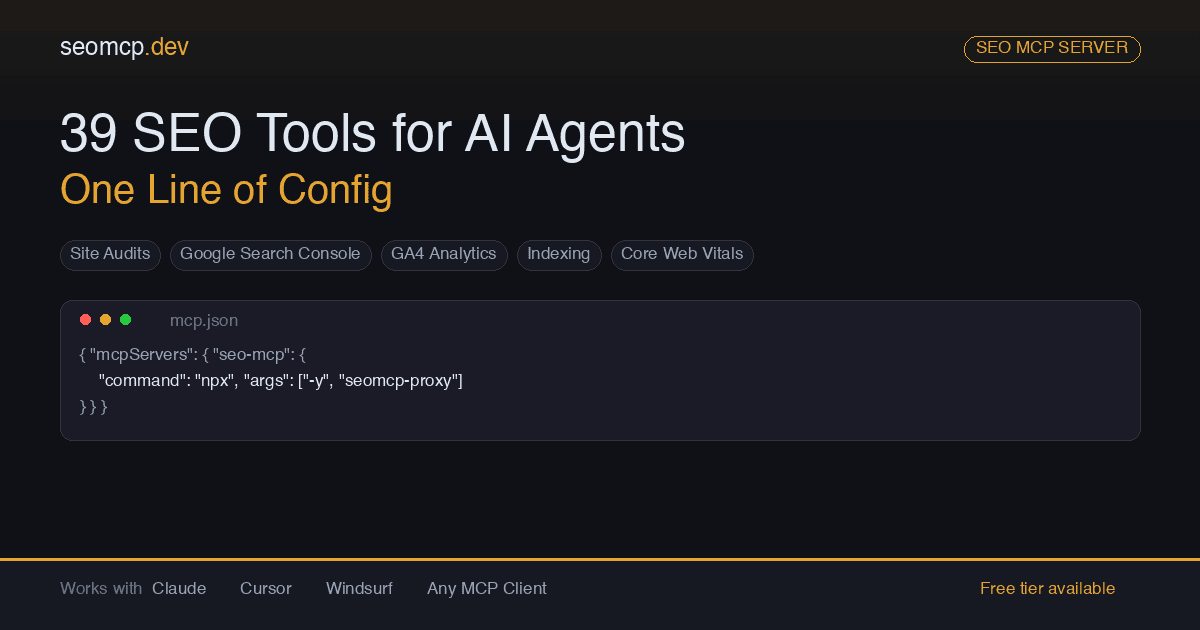Open the Claude link in the footer

point(179,589)
